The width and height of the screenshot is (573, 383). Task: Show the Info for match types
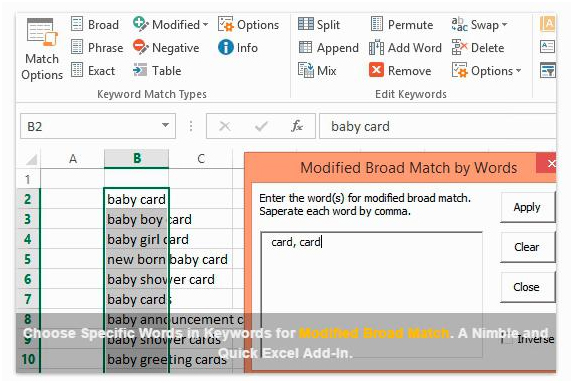(238, 48)
